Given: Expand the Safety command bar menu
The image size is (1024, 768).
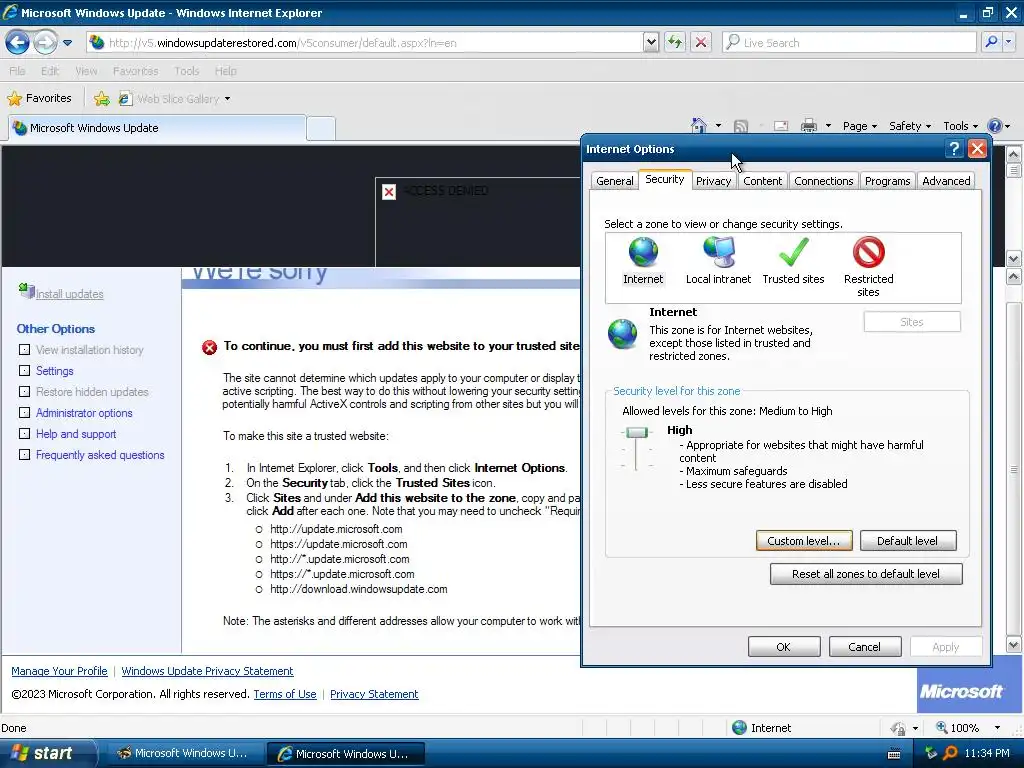Looking at the screenshot, I should [x=910, y=126].
